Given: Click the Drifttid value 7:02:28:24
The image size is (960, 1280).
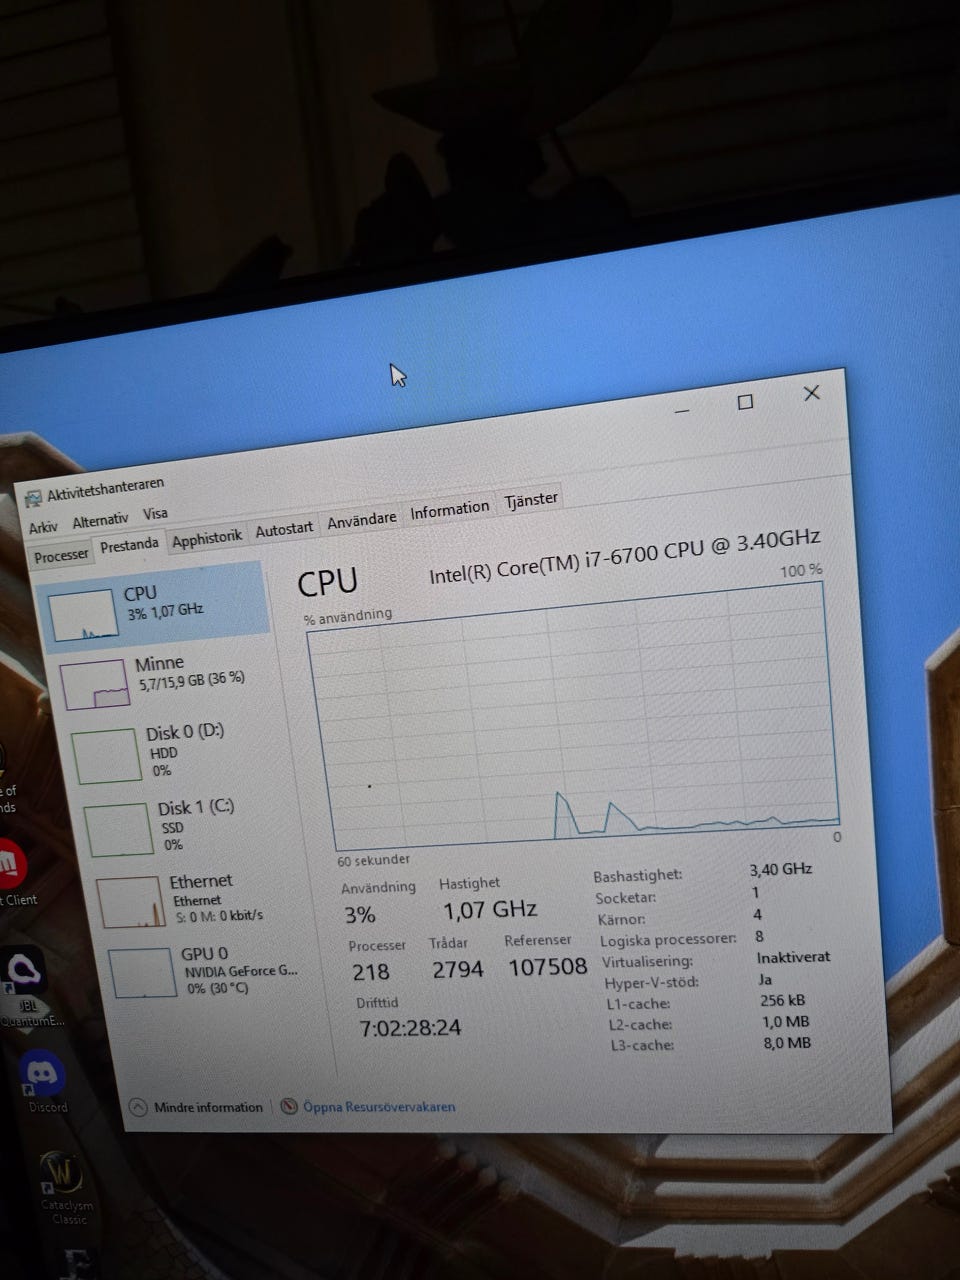Looking at the screenshot, I should click(x=410, y=1028).
